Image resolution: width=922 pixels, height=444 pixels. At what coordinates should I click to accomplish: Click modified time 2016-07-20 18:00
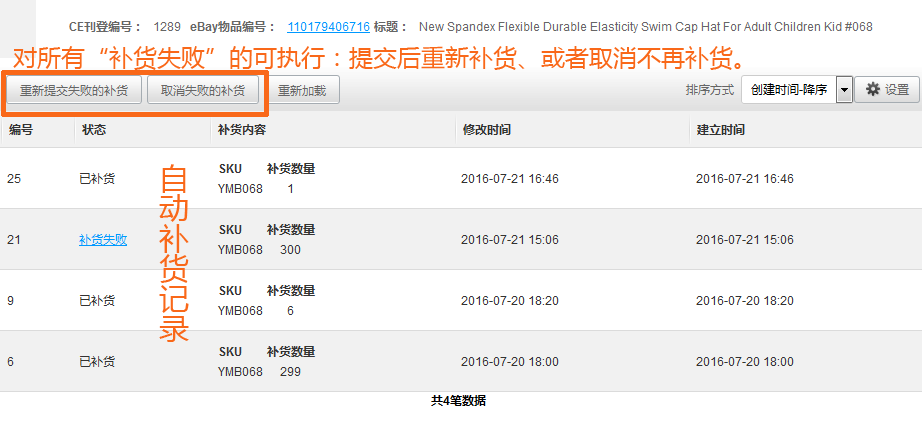pyautogui.click(x=510, y=362)
